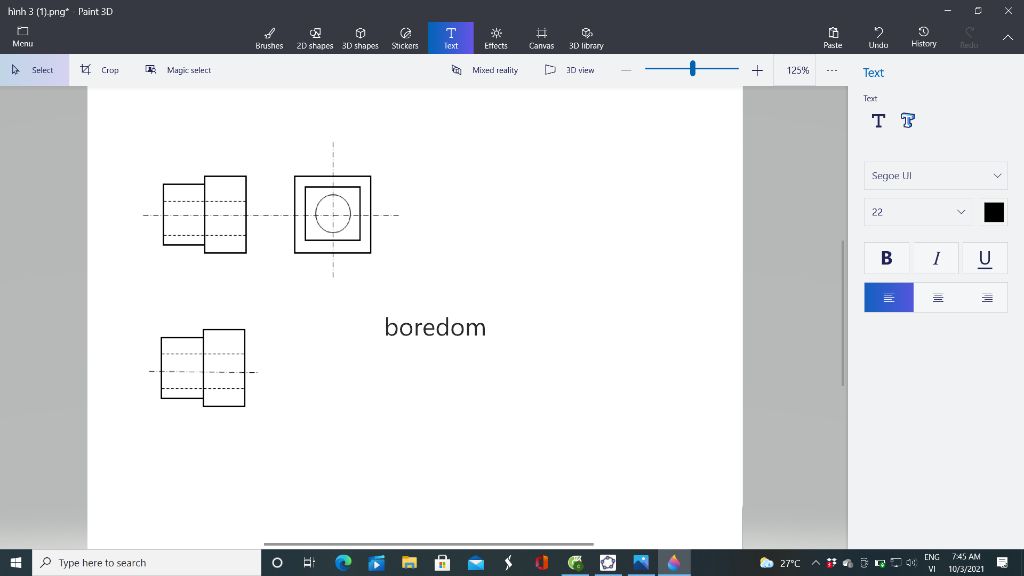Show hidden system tray icons
The height and width of the screenshot is (576, 1024).
pos(816,562)
